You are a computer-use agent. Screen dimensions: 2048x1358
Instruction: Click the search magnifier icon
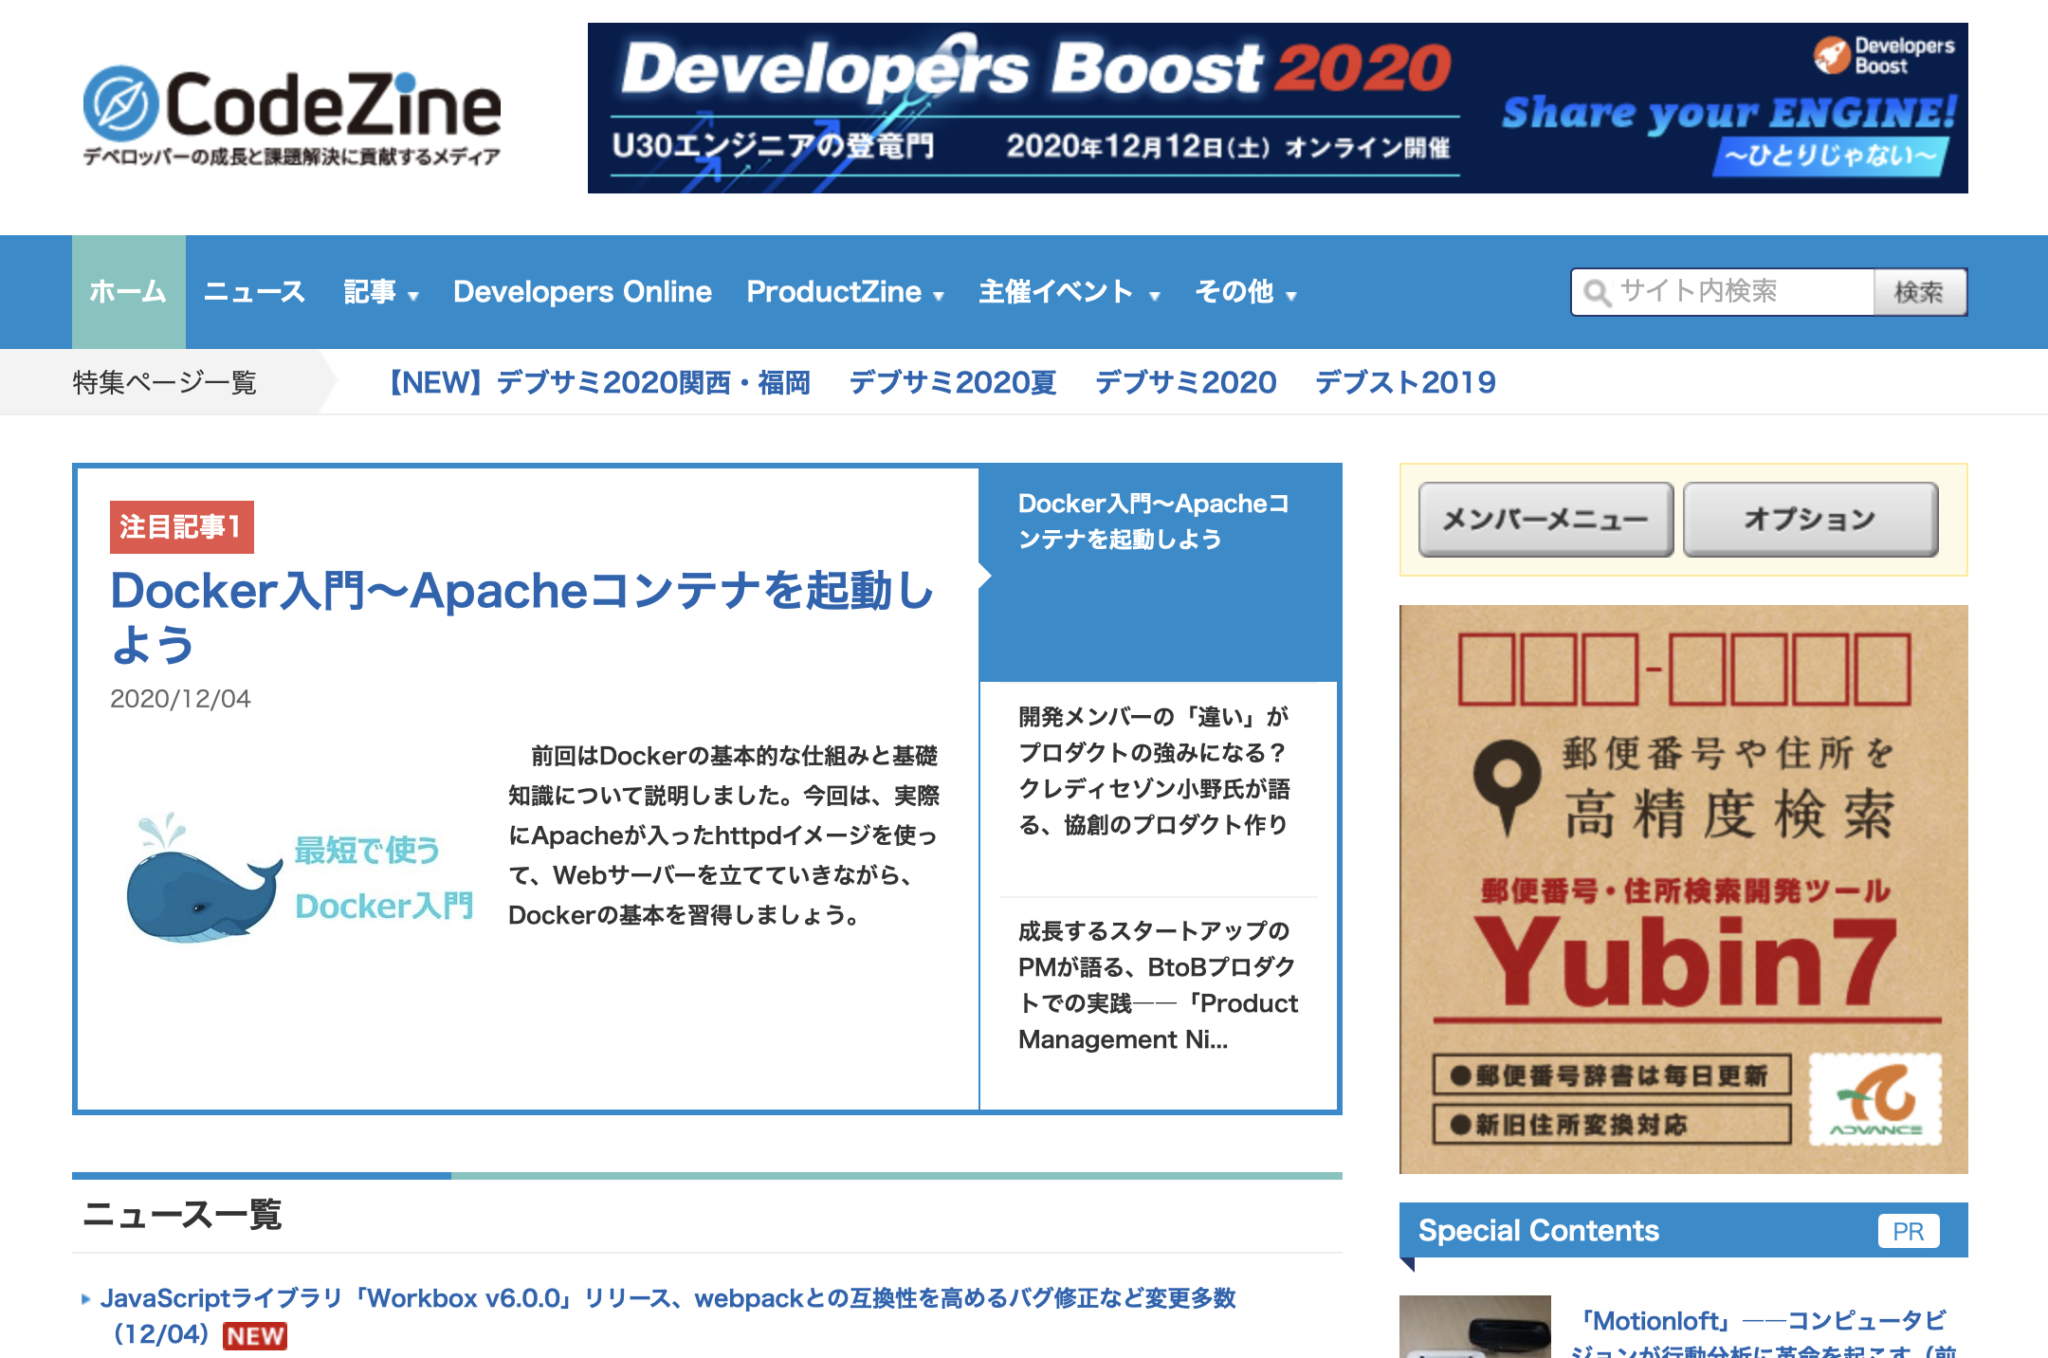pos(1597,291)
